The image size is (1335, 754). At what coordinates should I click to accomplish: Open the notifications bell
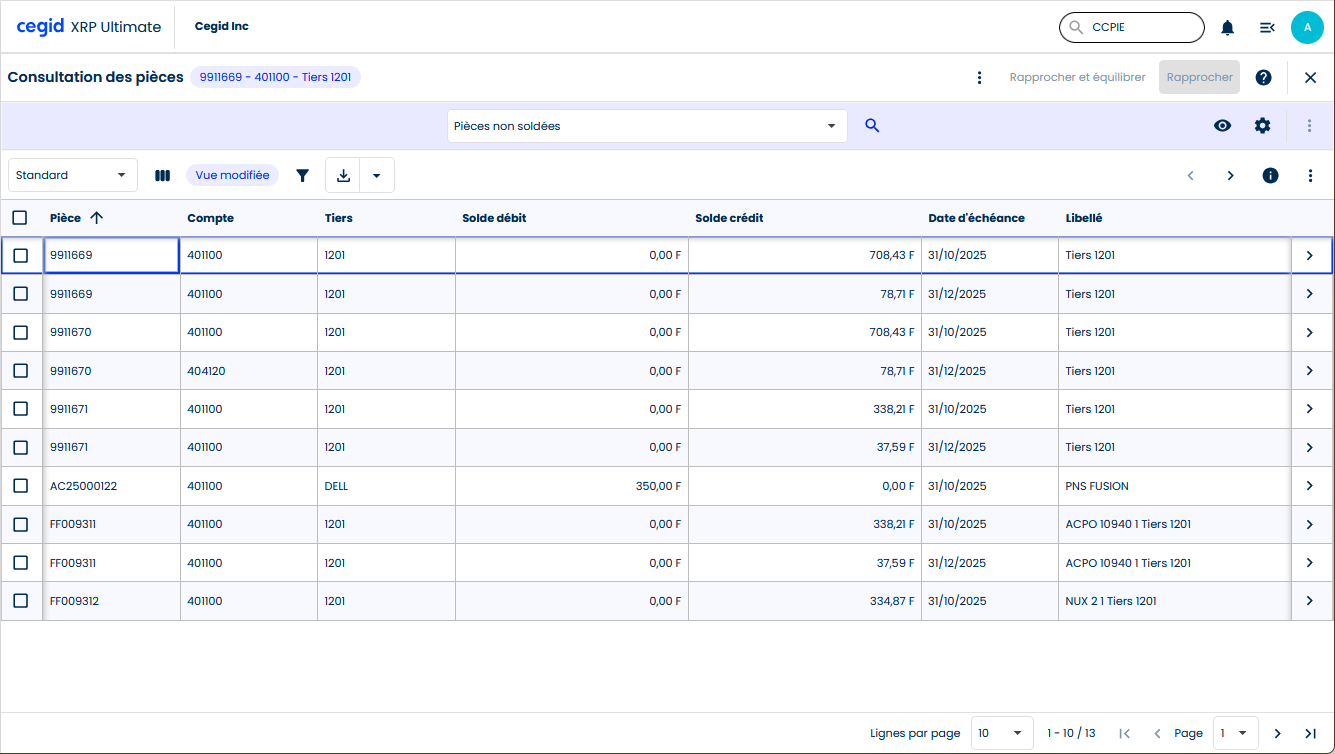pyautogui.click(x=1227, y=28)
